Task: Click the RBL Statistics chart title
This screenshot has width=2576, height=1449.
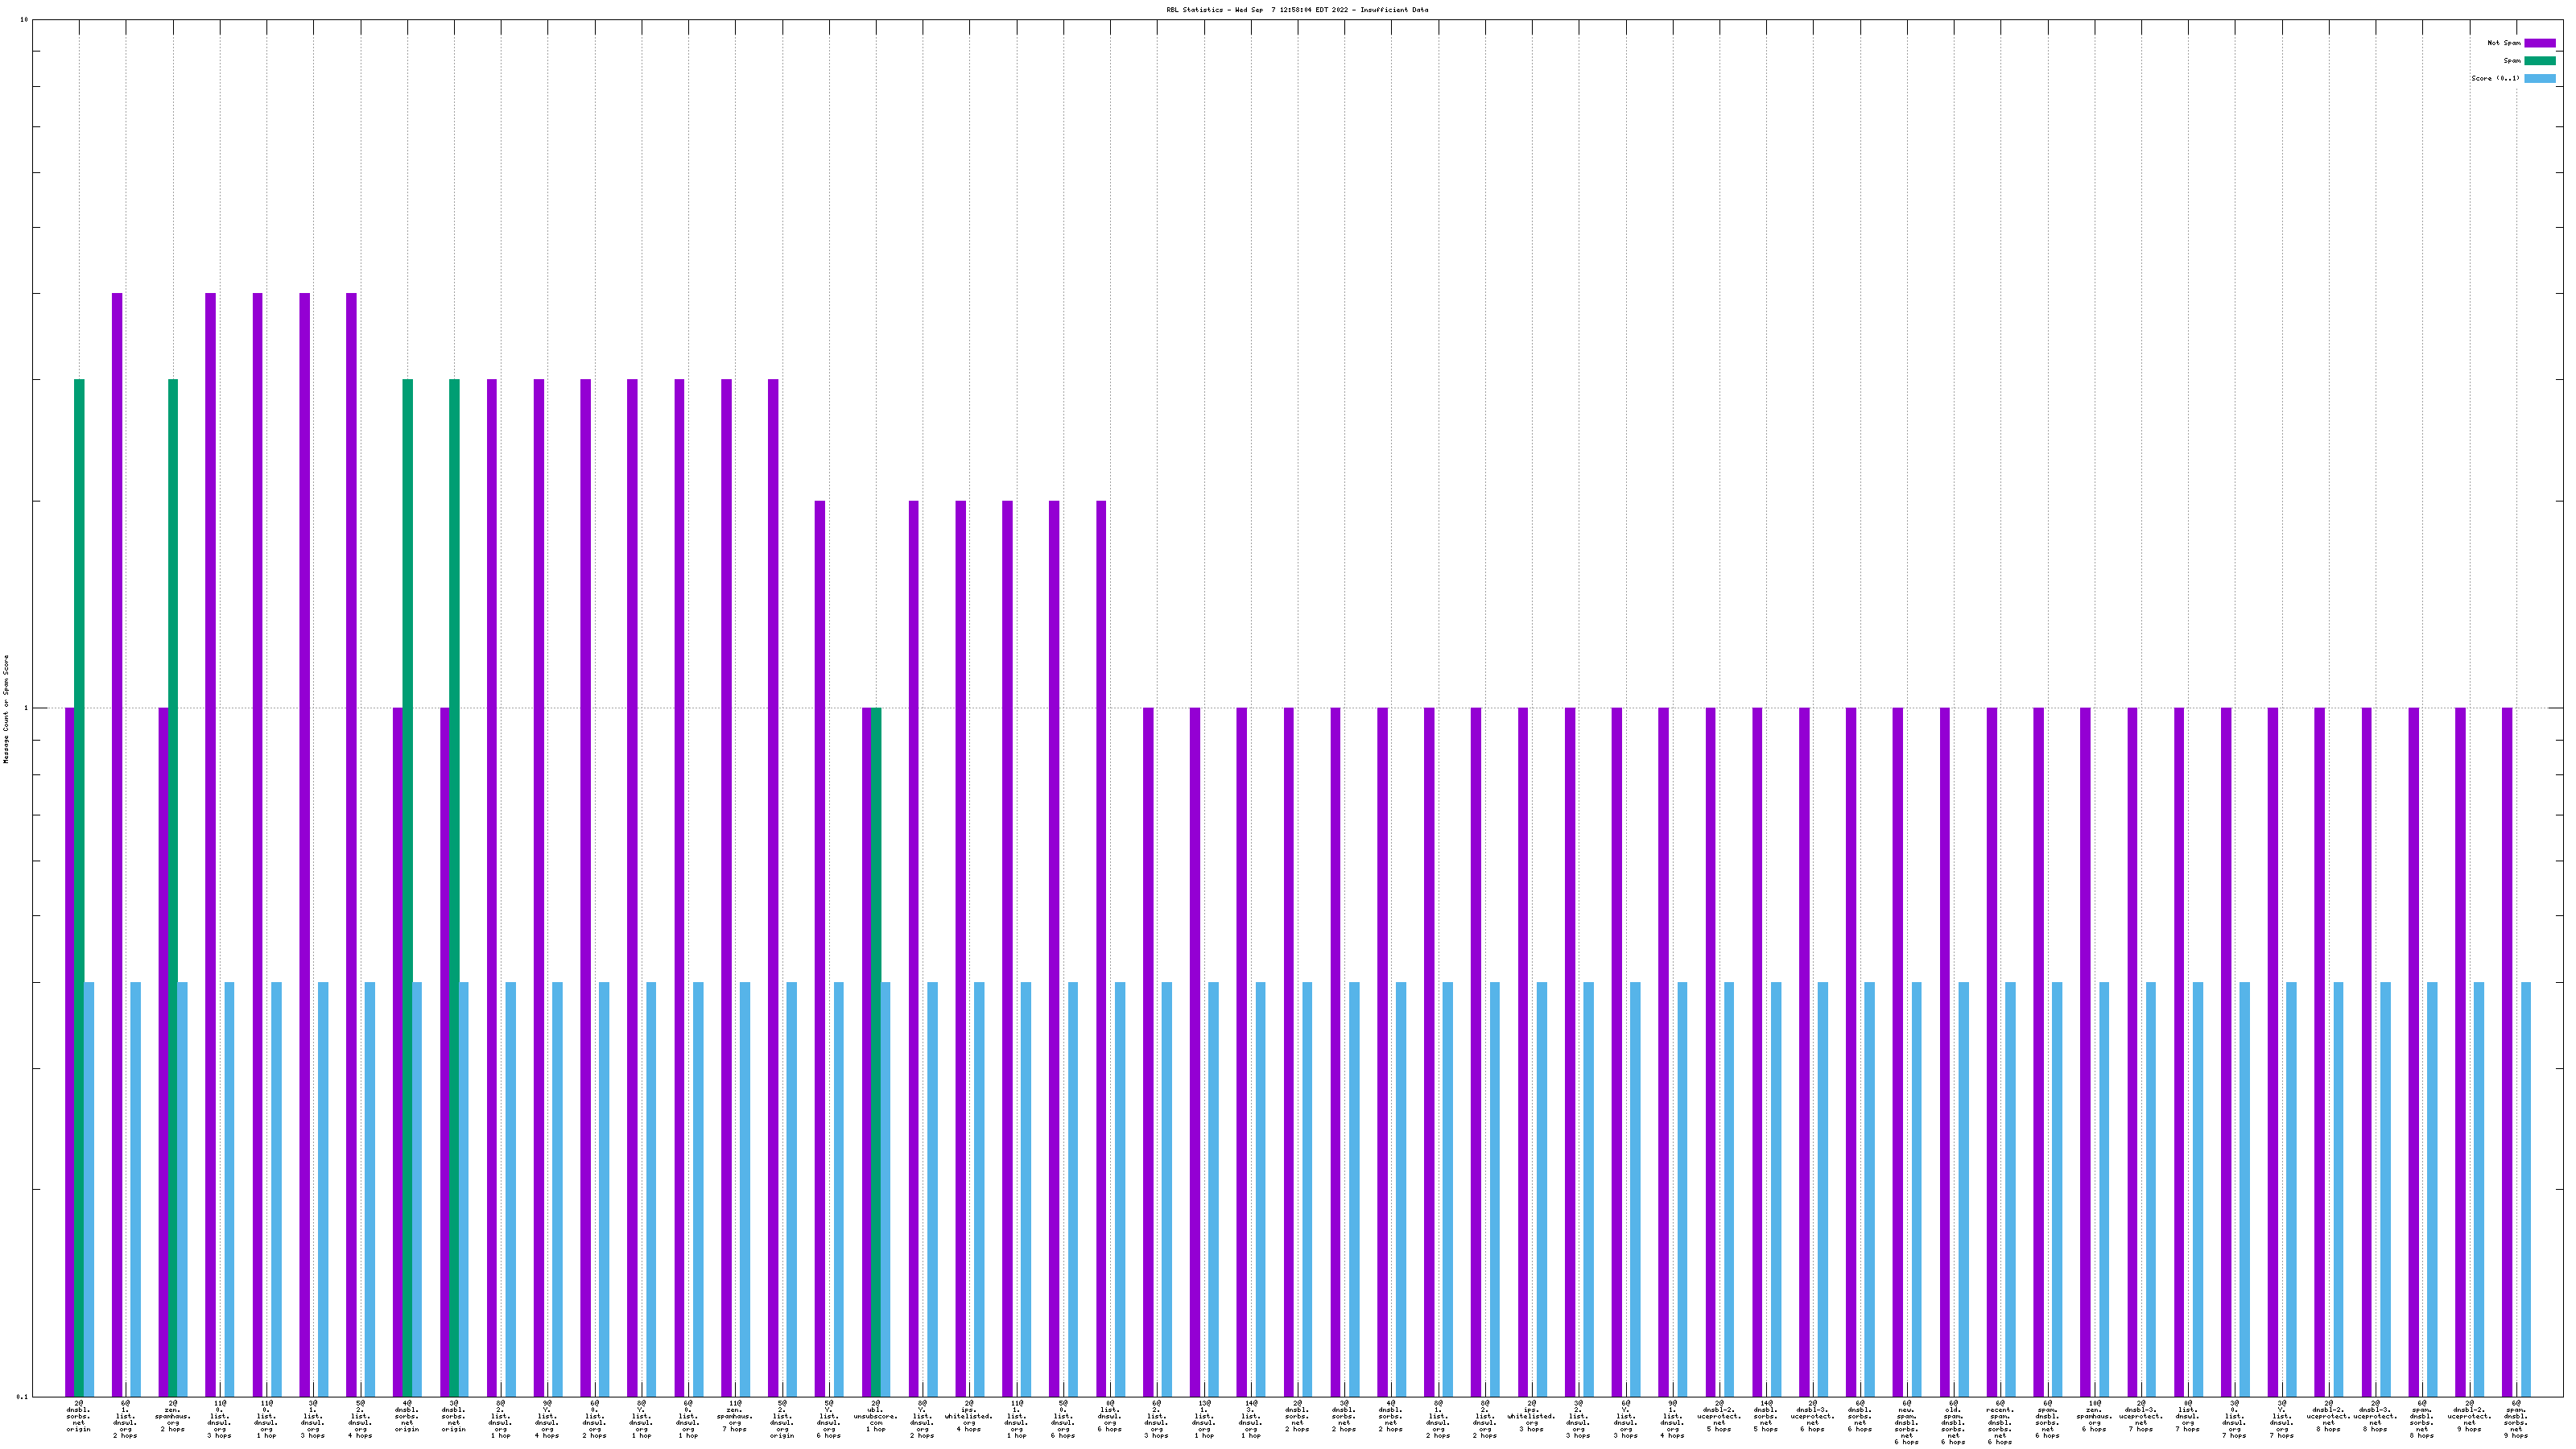Action: point(1297,10)
